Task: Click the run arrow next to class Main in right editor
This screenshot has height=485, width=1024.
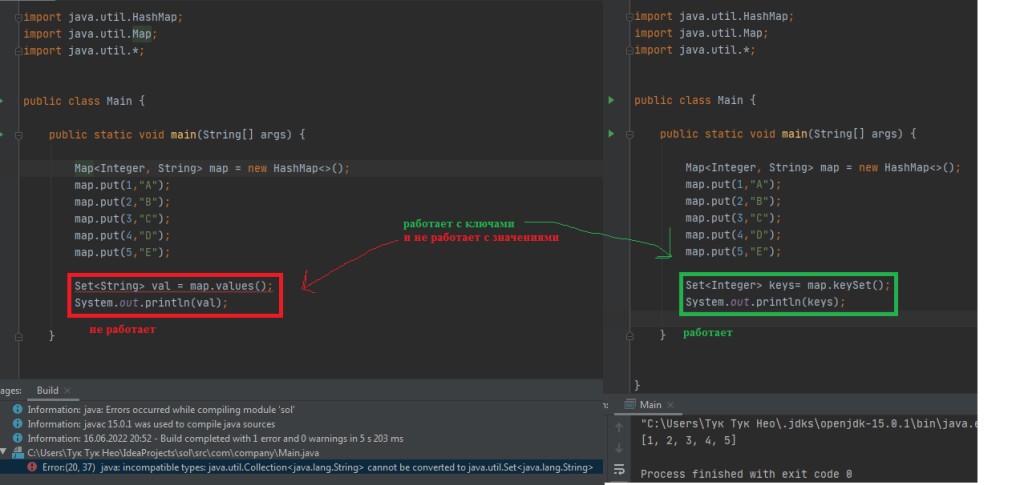Action: (611, 100)
